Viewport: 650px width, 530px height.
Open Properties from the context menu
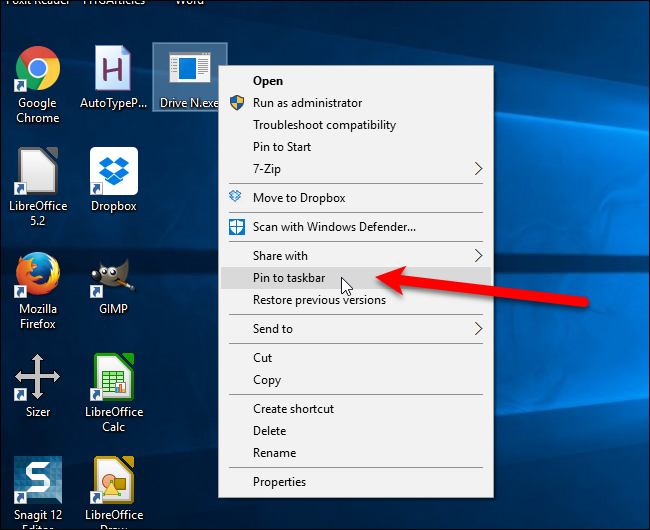[279, 482]
